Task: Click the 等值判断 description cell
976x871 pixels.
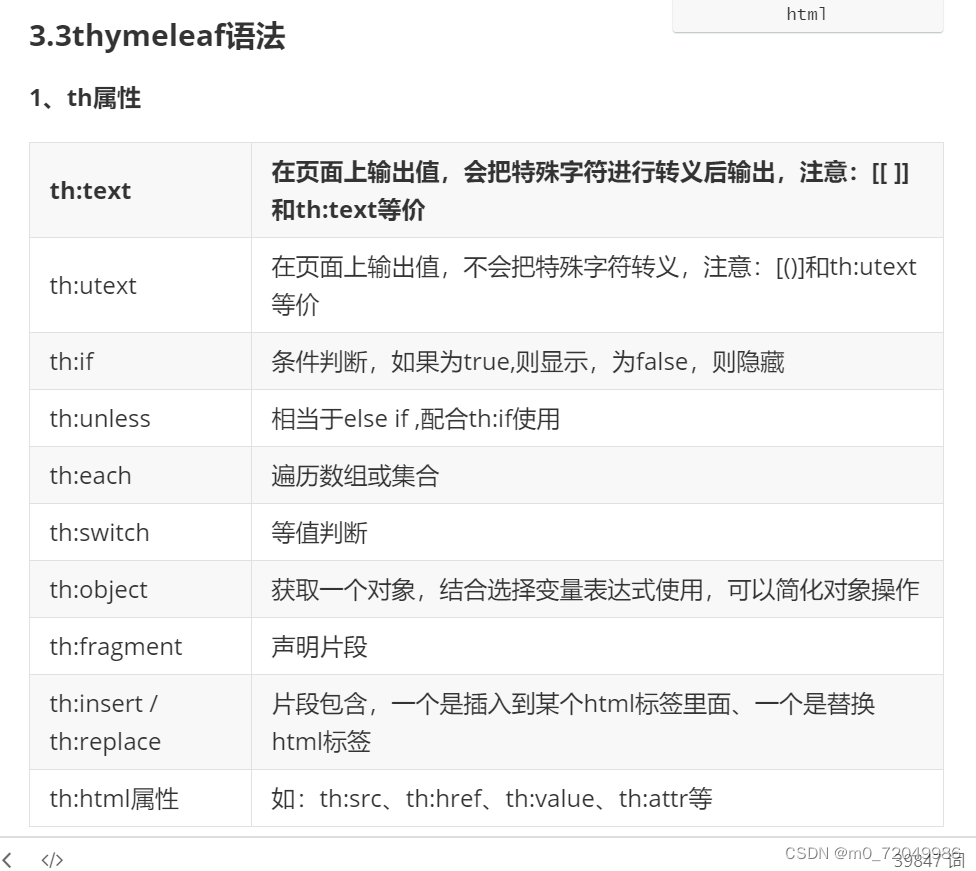Action: (x=320, y=532)
